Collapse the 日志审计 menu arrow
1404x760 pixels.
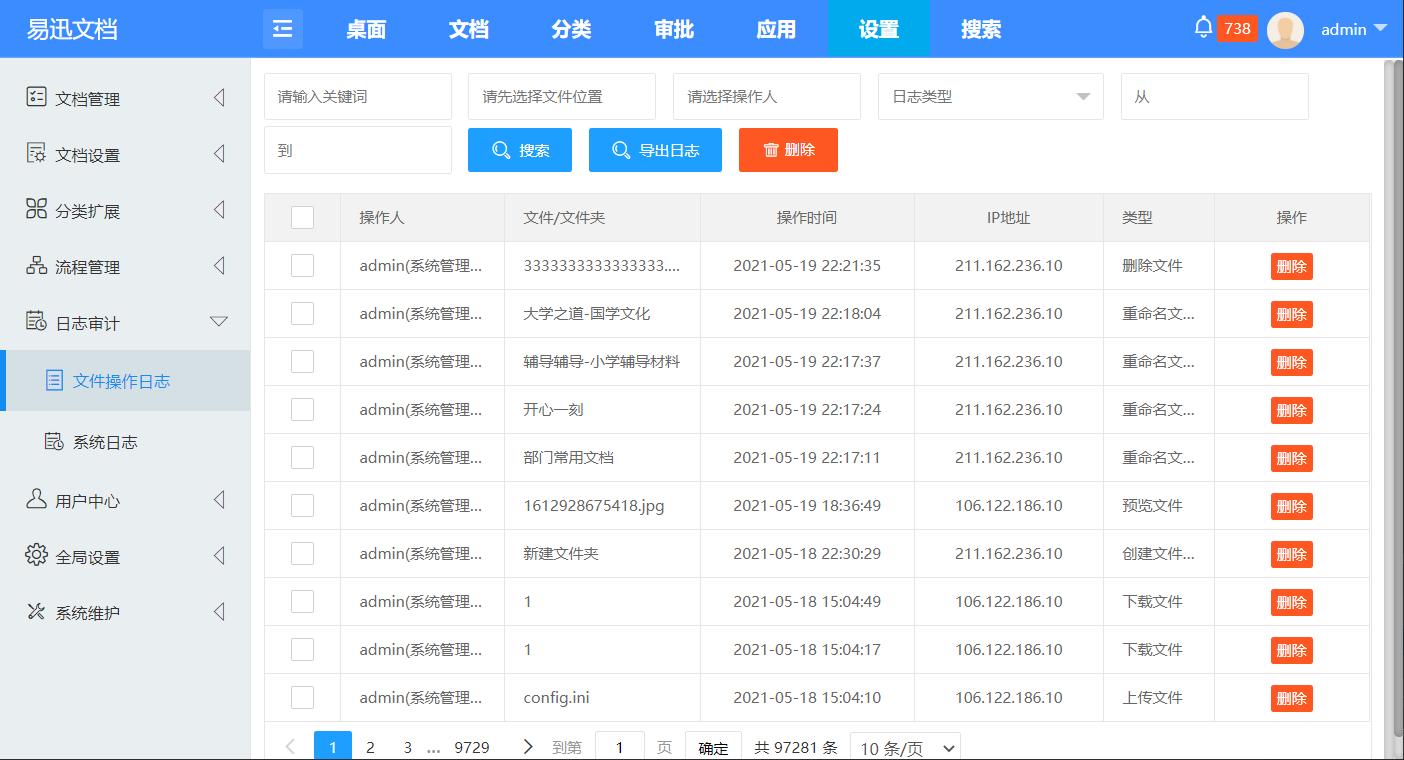point(219,322)
